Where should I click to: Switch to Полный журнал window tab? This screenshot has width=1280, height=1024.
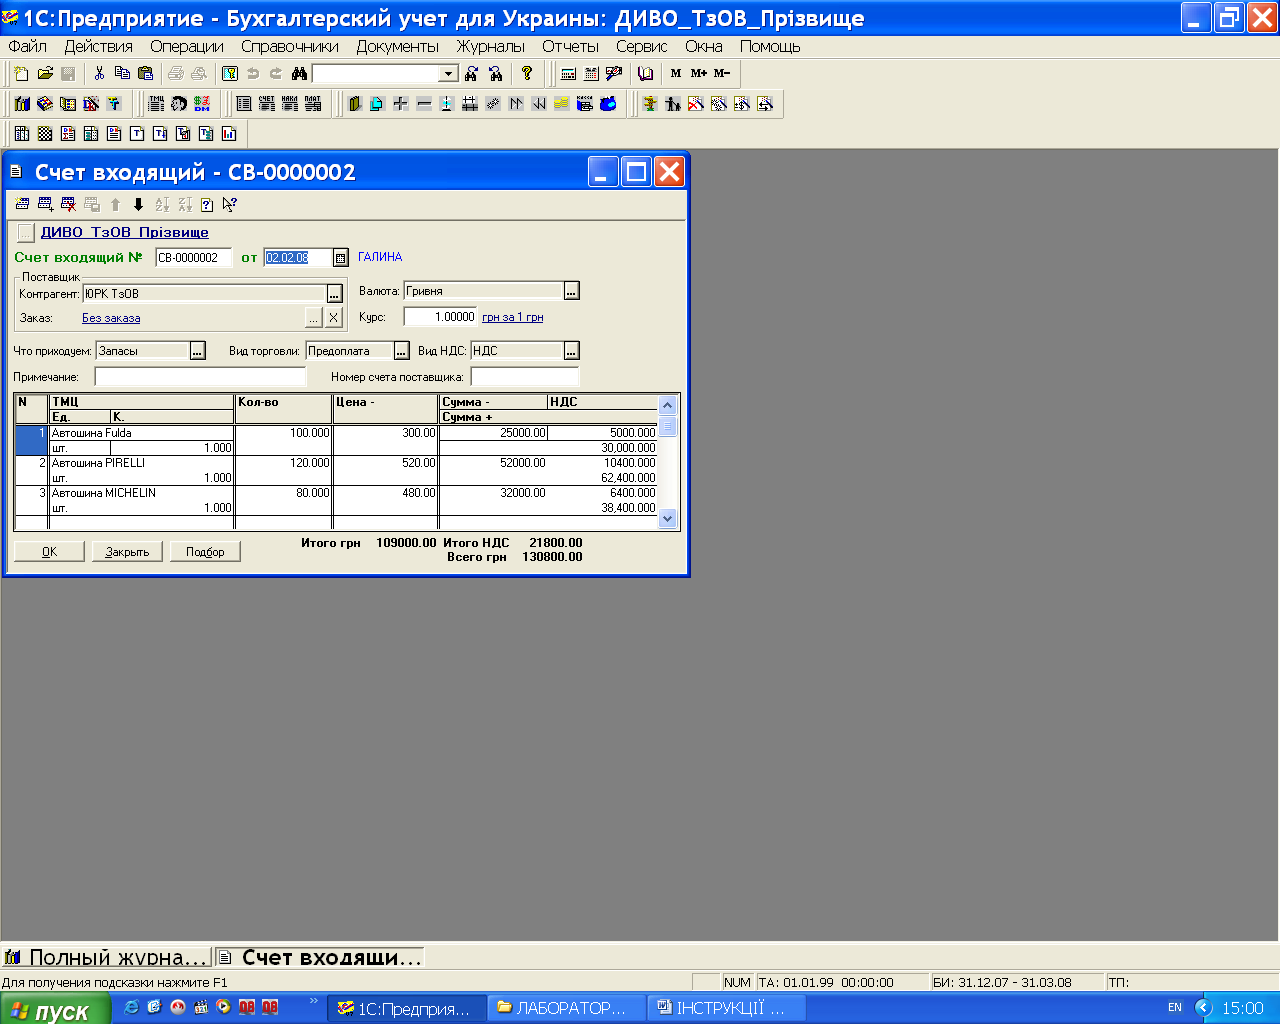point(107,957)
